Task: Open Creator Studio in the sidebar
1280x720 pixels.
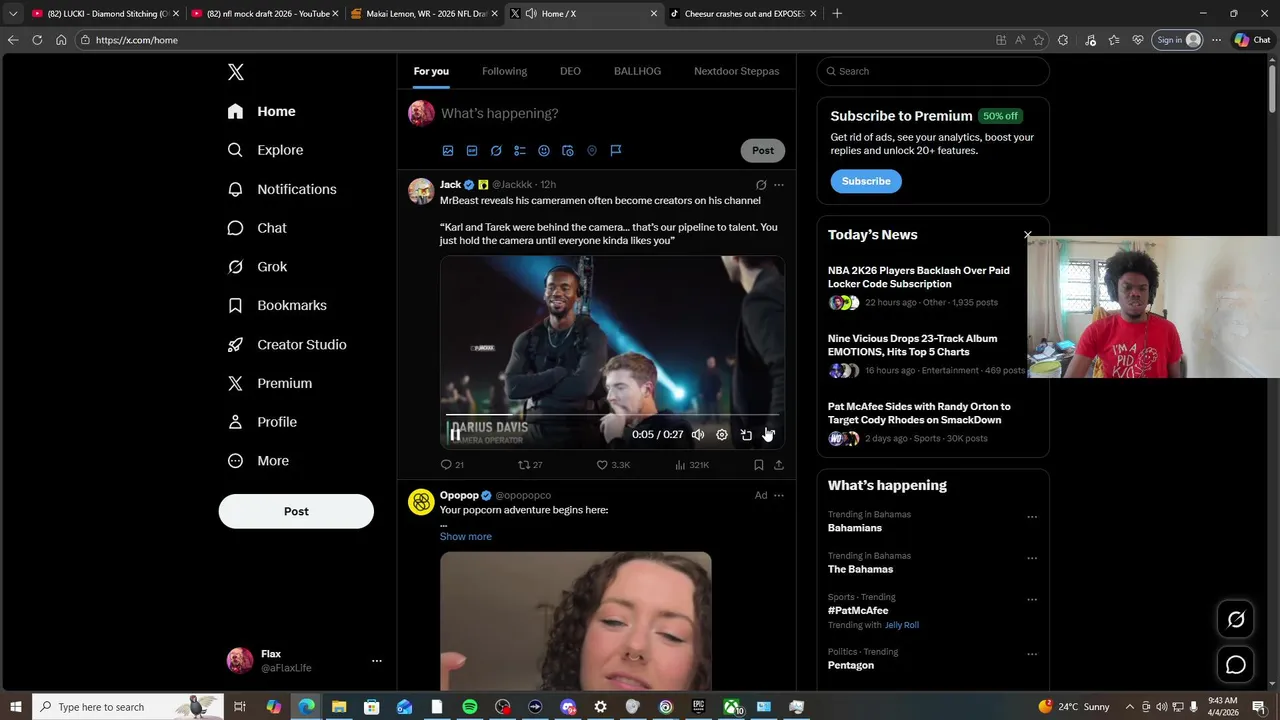Action: (287, 345)
